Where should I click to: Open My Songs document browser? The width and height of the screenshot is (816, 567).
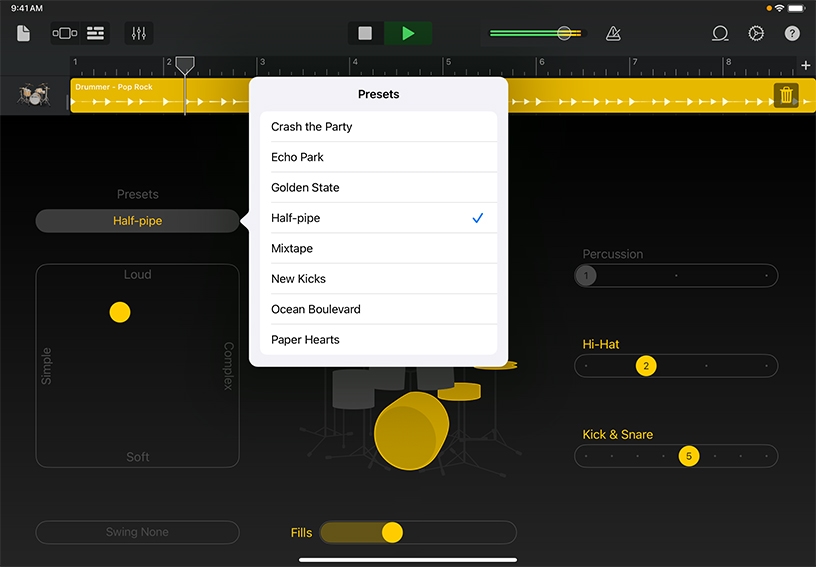tap(23, 34)
